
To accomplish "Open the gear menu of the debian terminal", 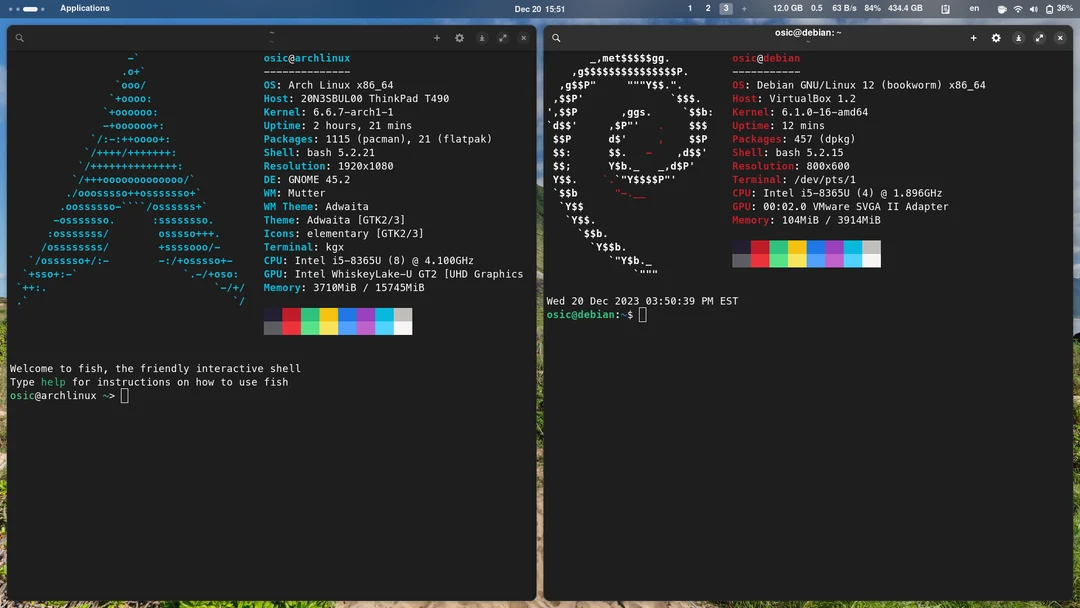I will [996, 37].
